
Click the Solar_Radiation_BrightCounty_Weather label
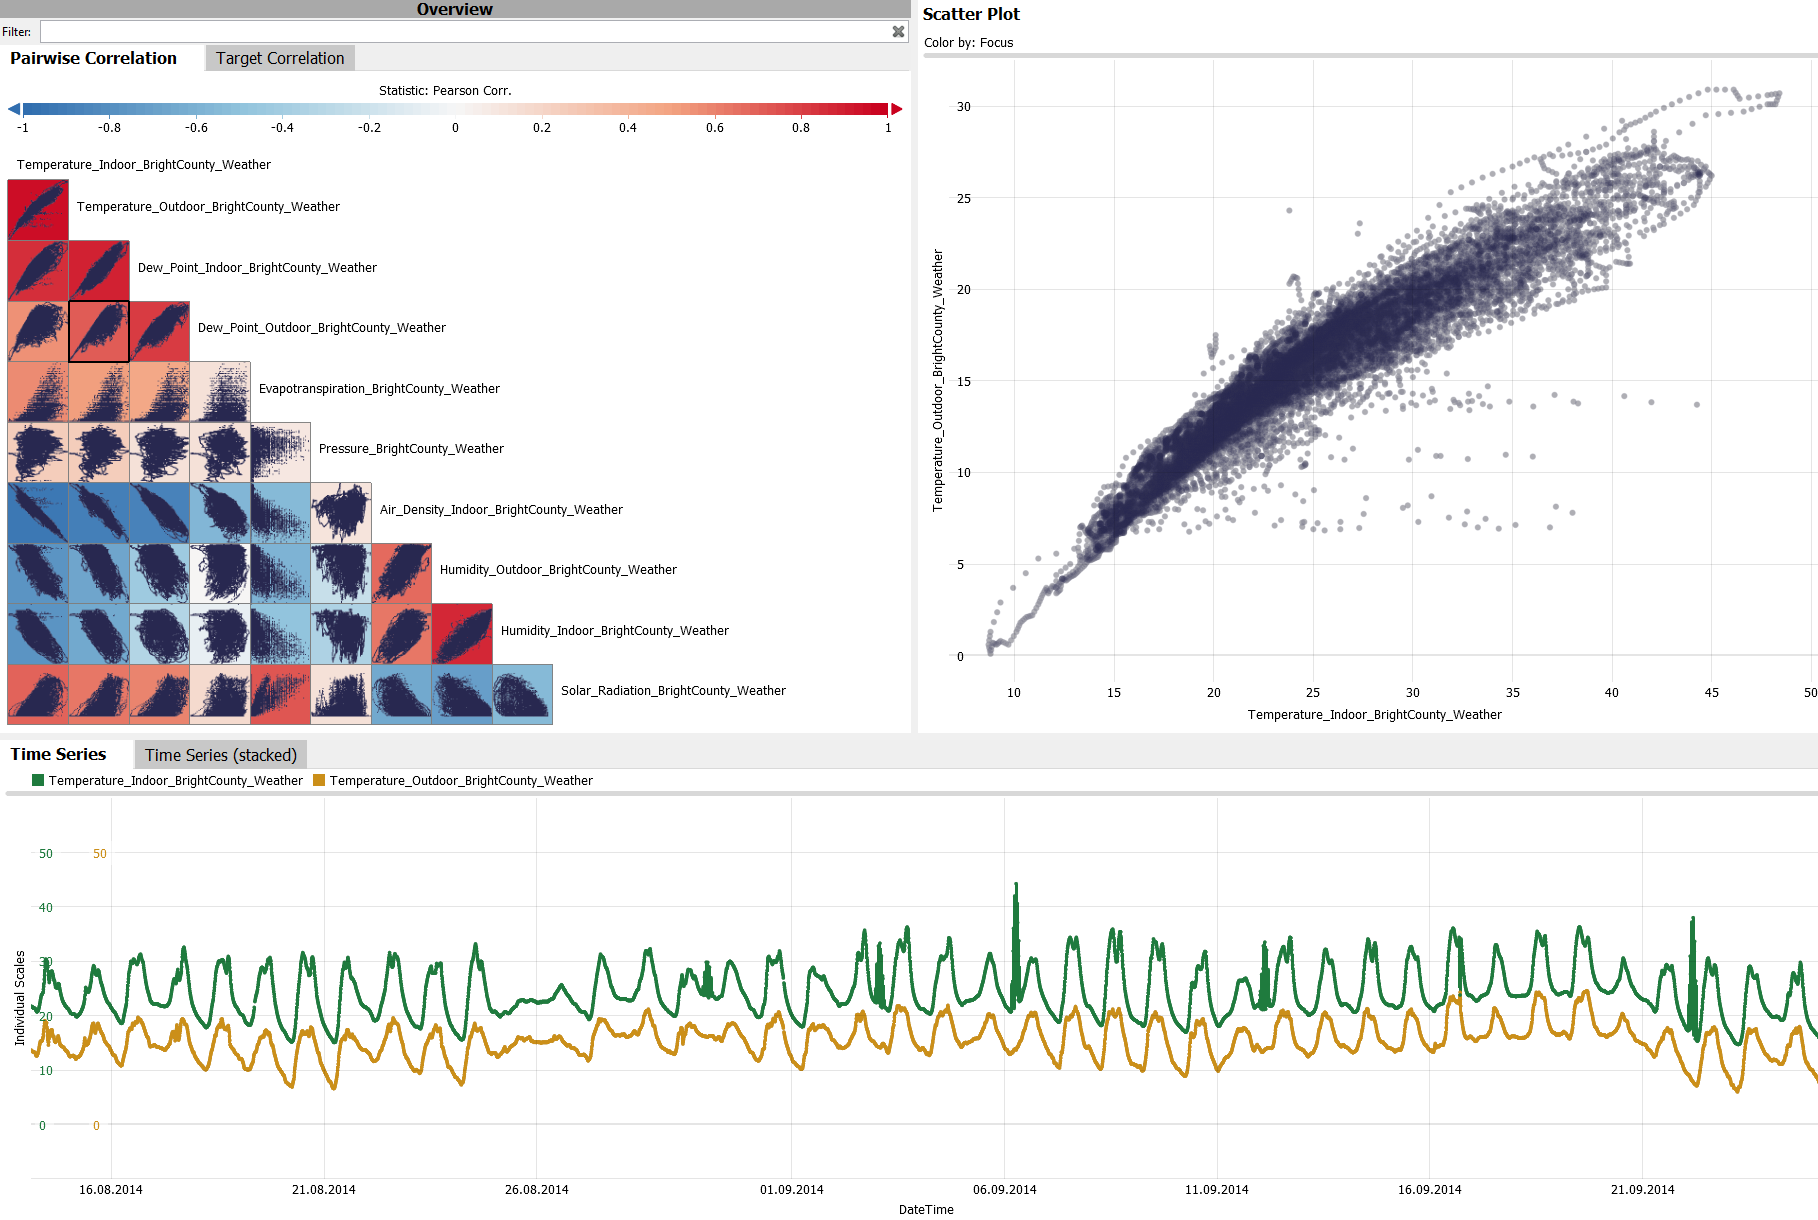coord(675,690)
